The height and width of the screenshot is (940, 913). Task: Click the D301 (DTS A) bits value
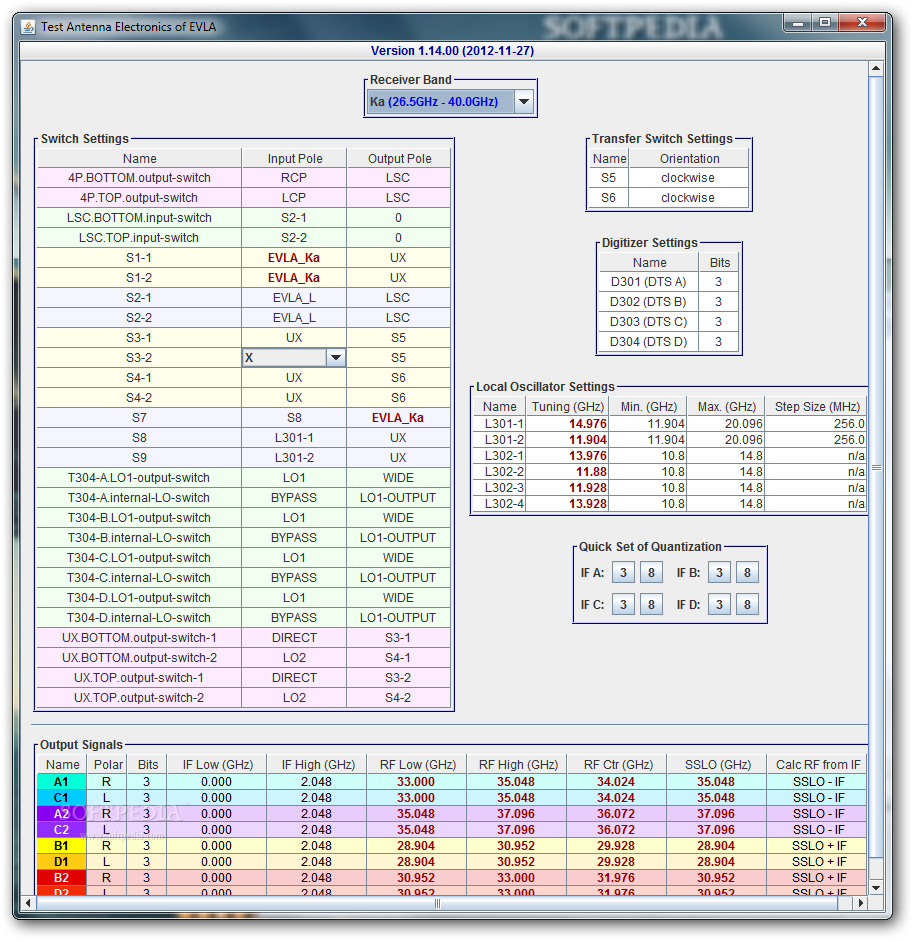coord(718,282)
